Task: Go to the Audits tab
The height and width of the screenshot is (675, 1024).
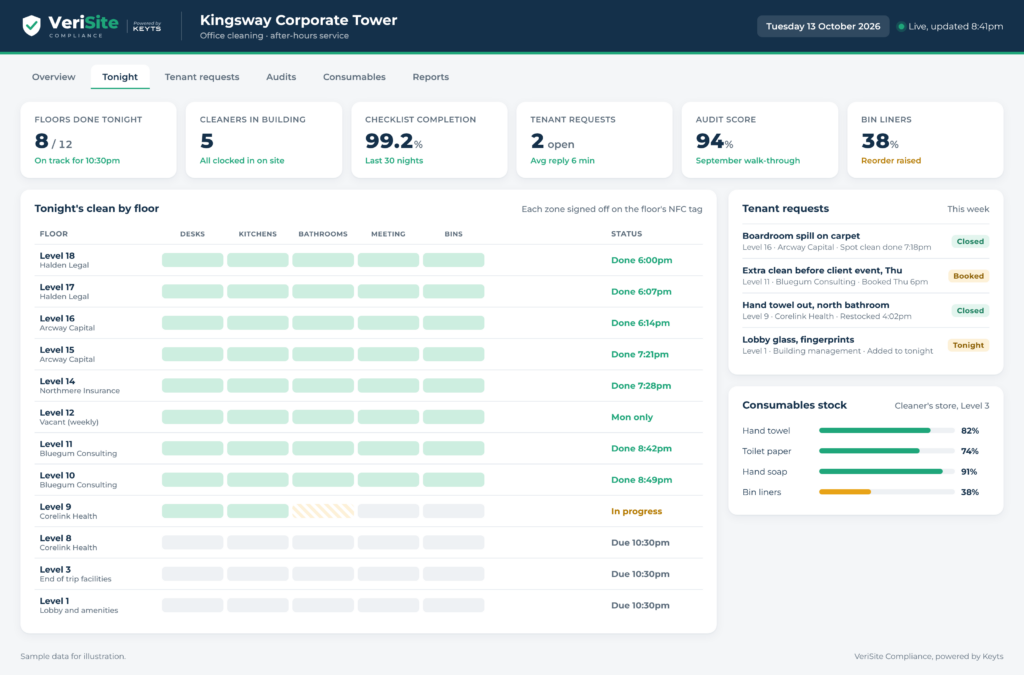Action: (281, 77)
